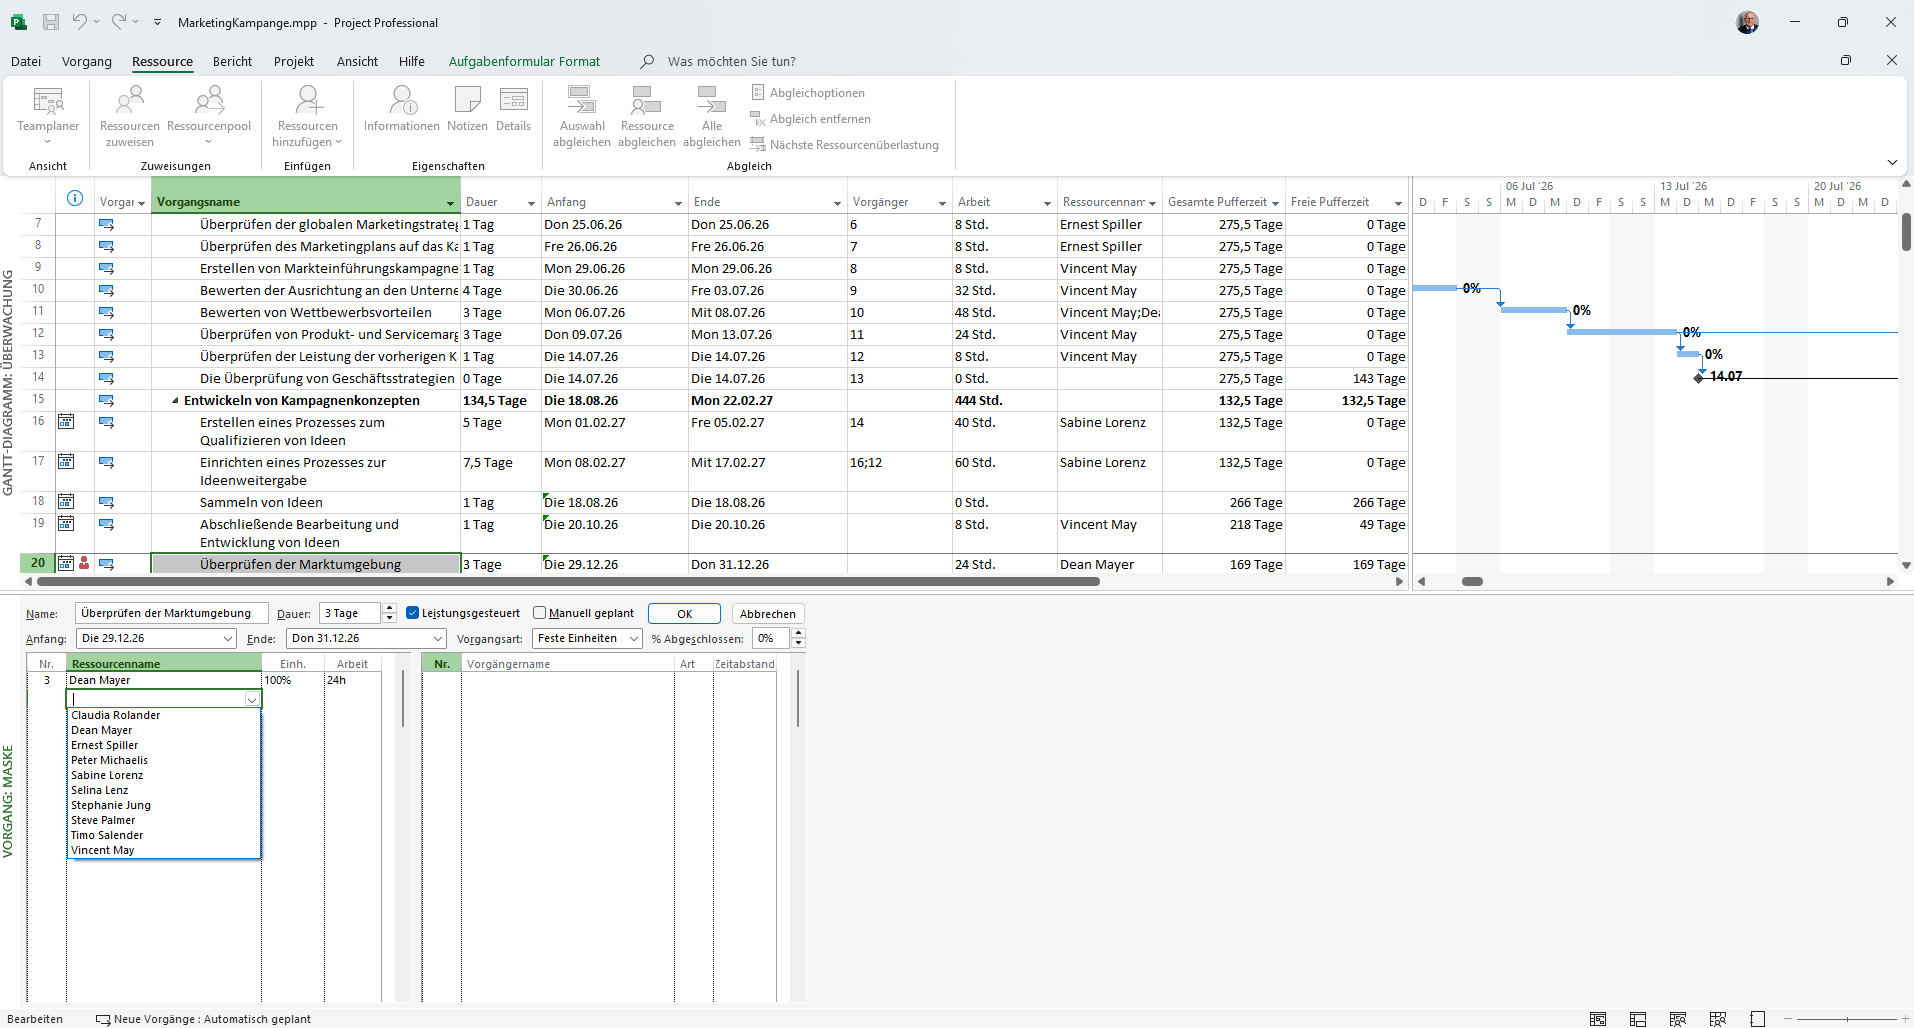This screenshot has width=1914, height=1028.
Task: Increase the Dauer spinner value
Action: click(x=390, y=609)
